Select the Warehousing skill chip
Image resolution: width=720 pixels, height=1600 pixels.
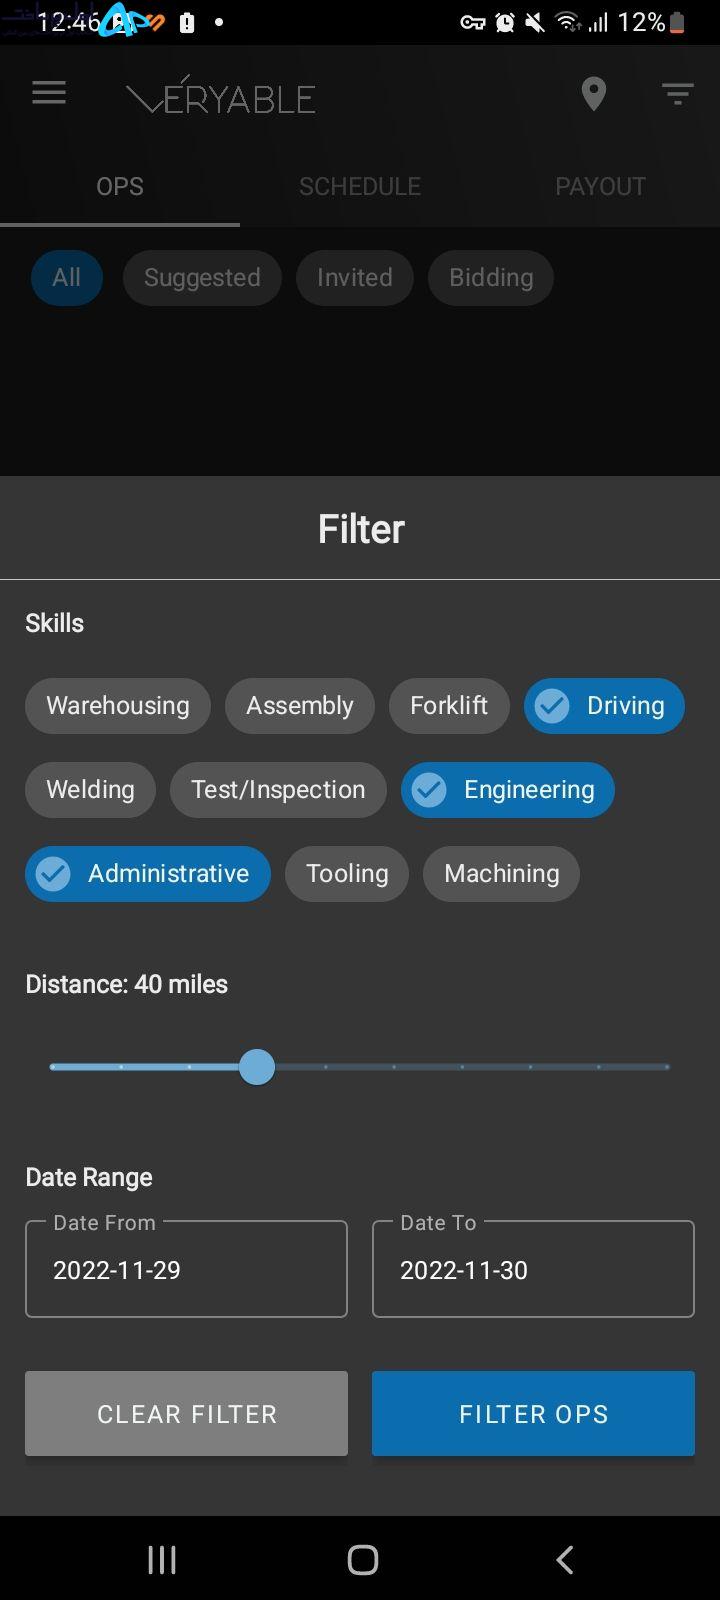[118, 706]
